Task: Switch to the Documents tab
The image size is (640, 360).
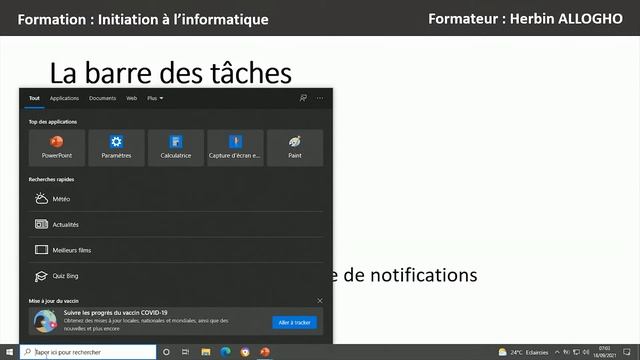Action: [102, 98]
